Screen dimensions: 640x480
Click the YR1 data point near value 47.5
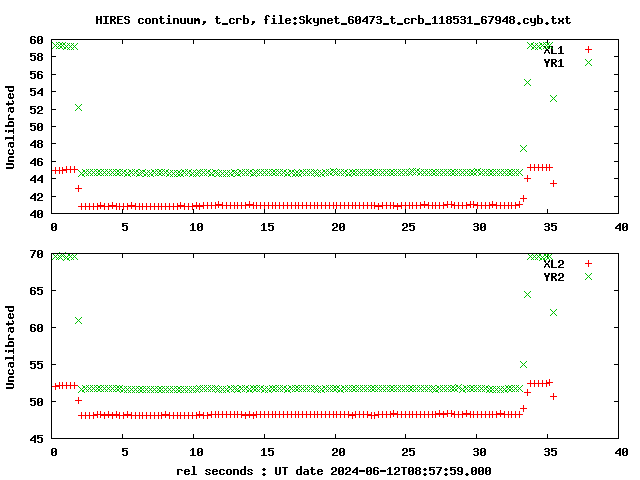point(523,148)
